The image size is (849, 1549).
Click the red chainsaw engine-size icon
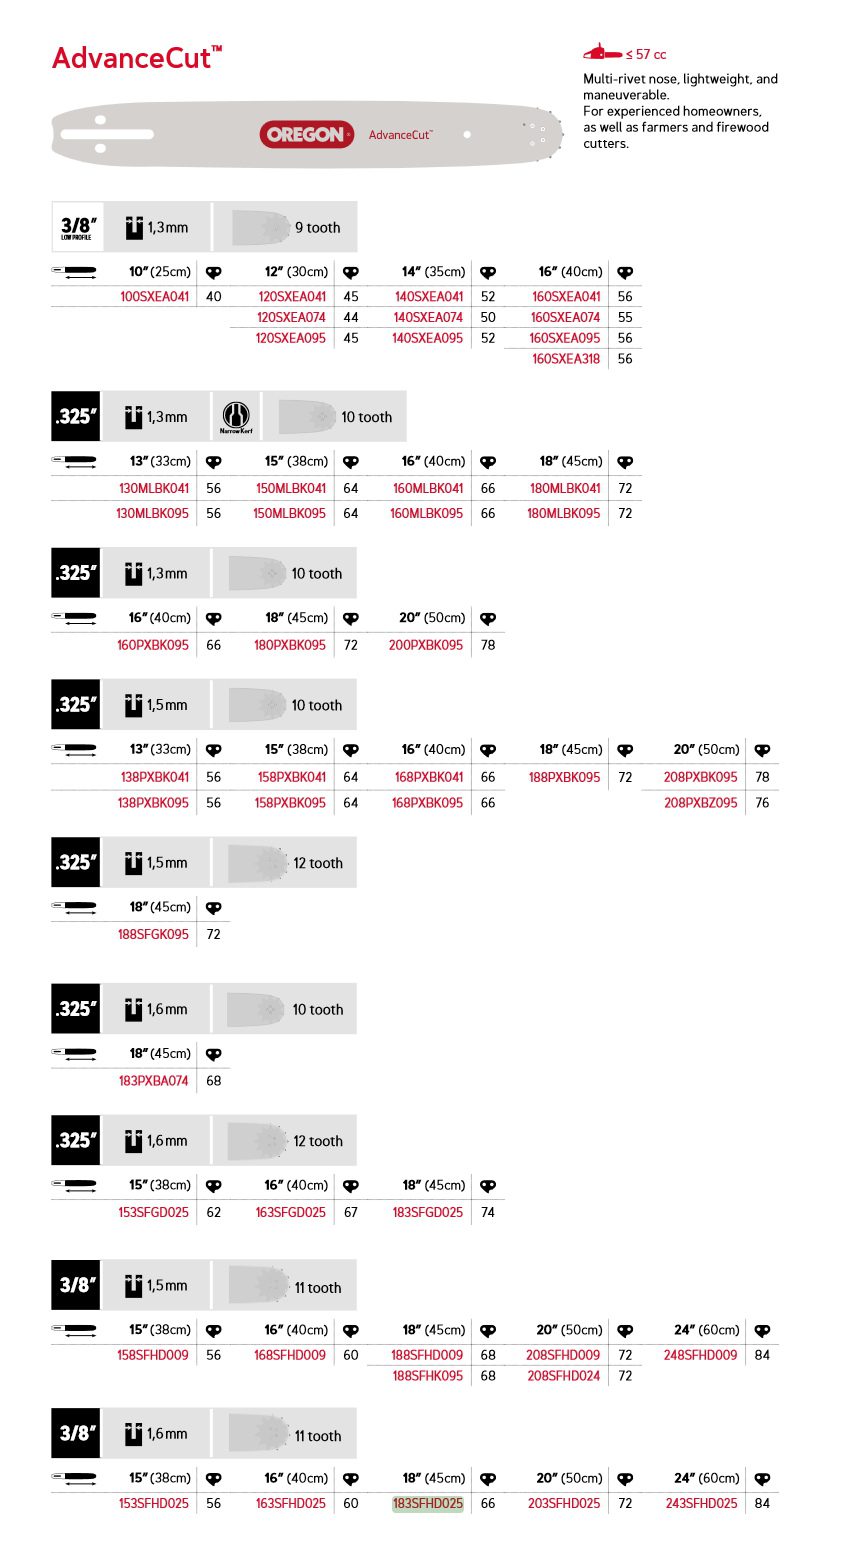(x=602, y=53)
